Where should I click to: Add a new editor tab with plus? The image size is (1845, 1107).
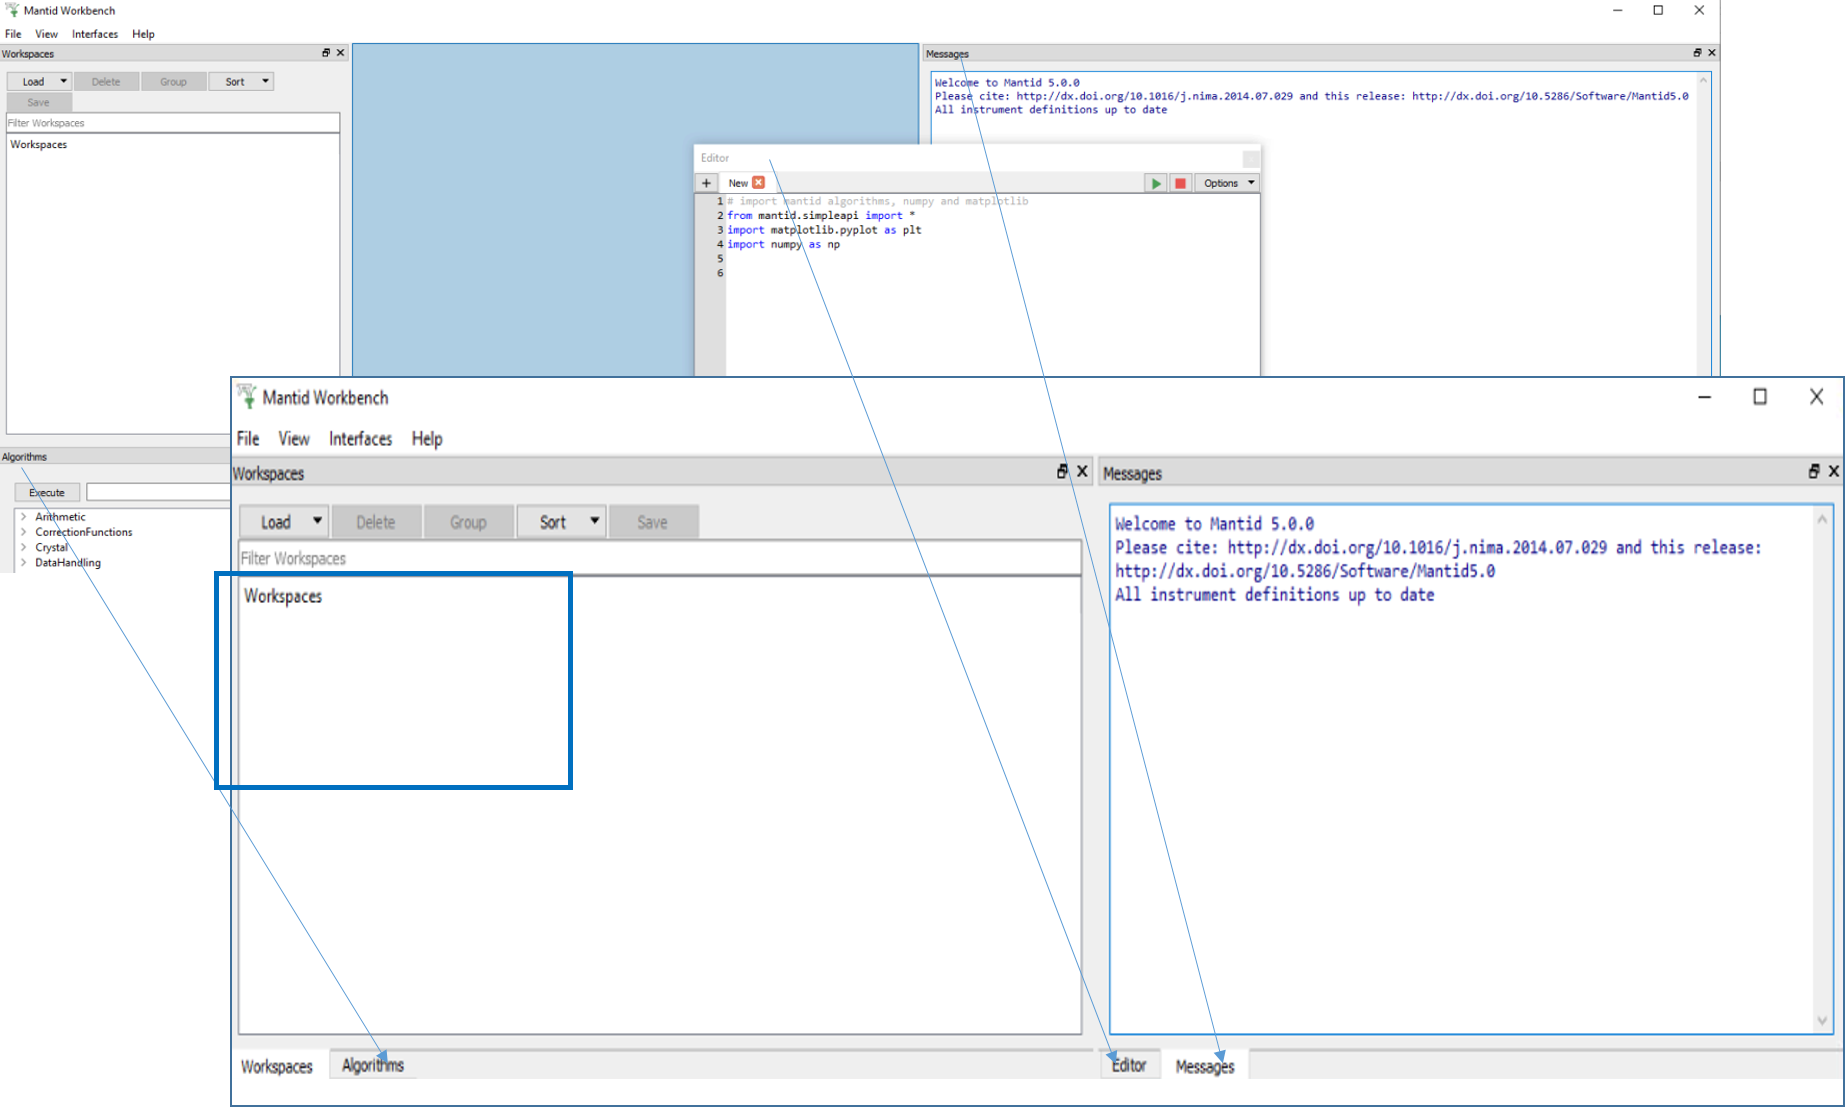pos(706,183)
